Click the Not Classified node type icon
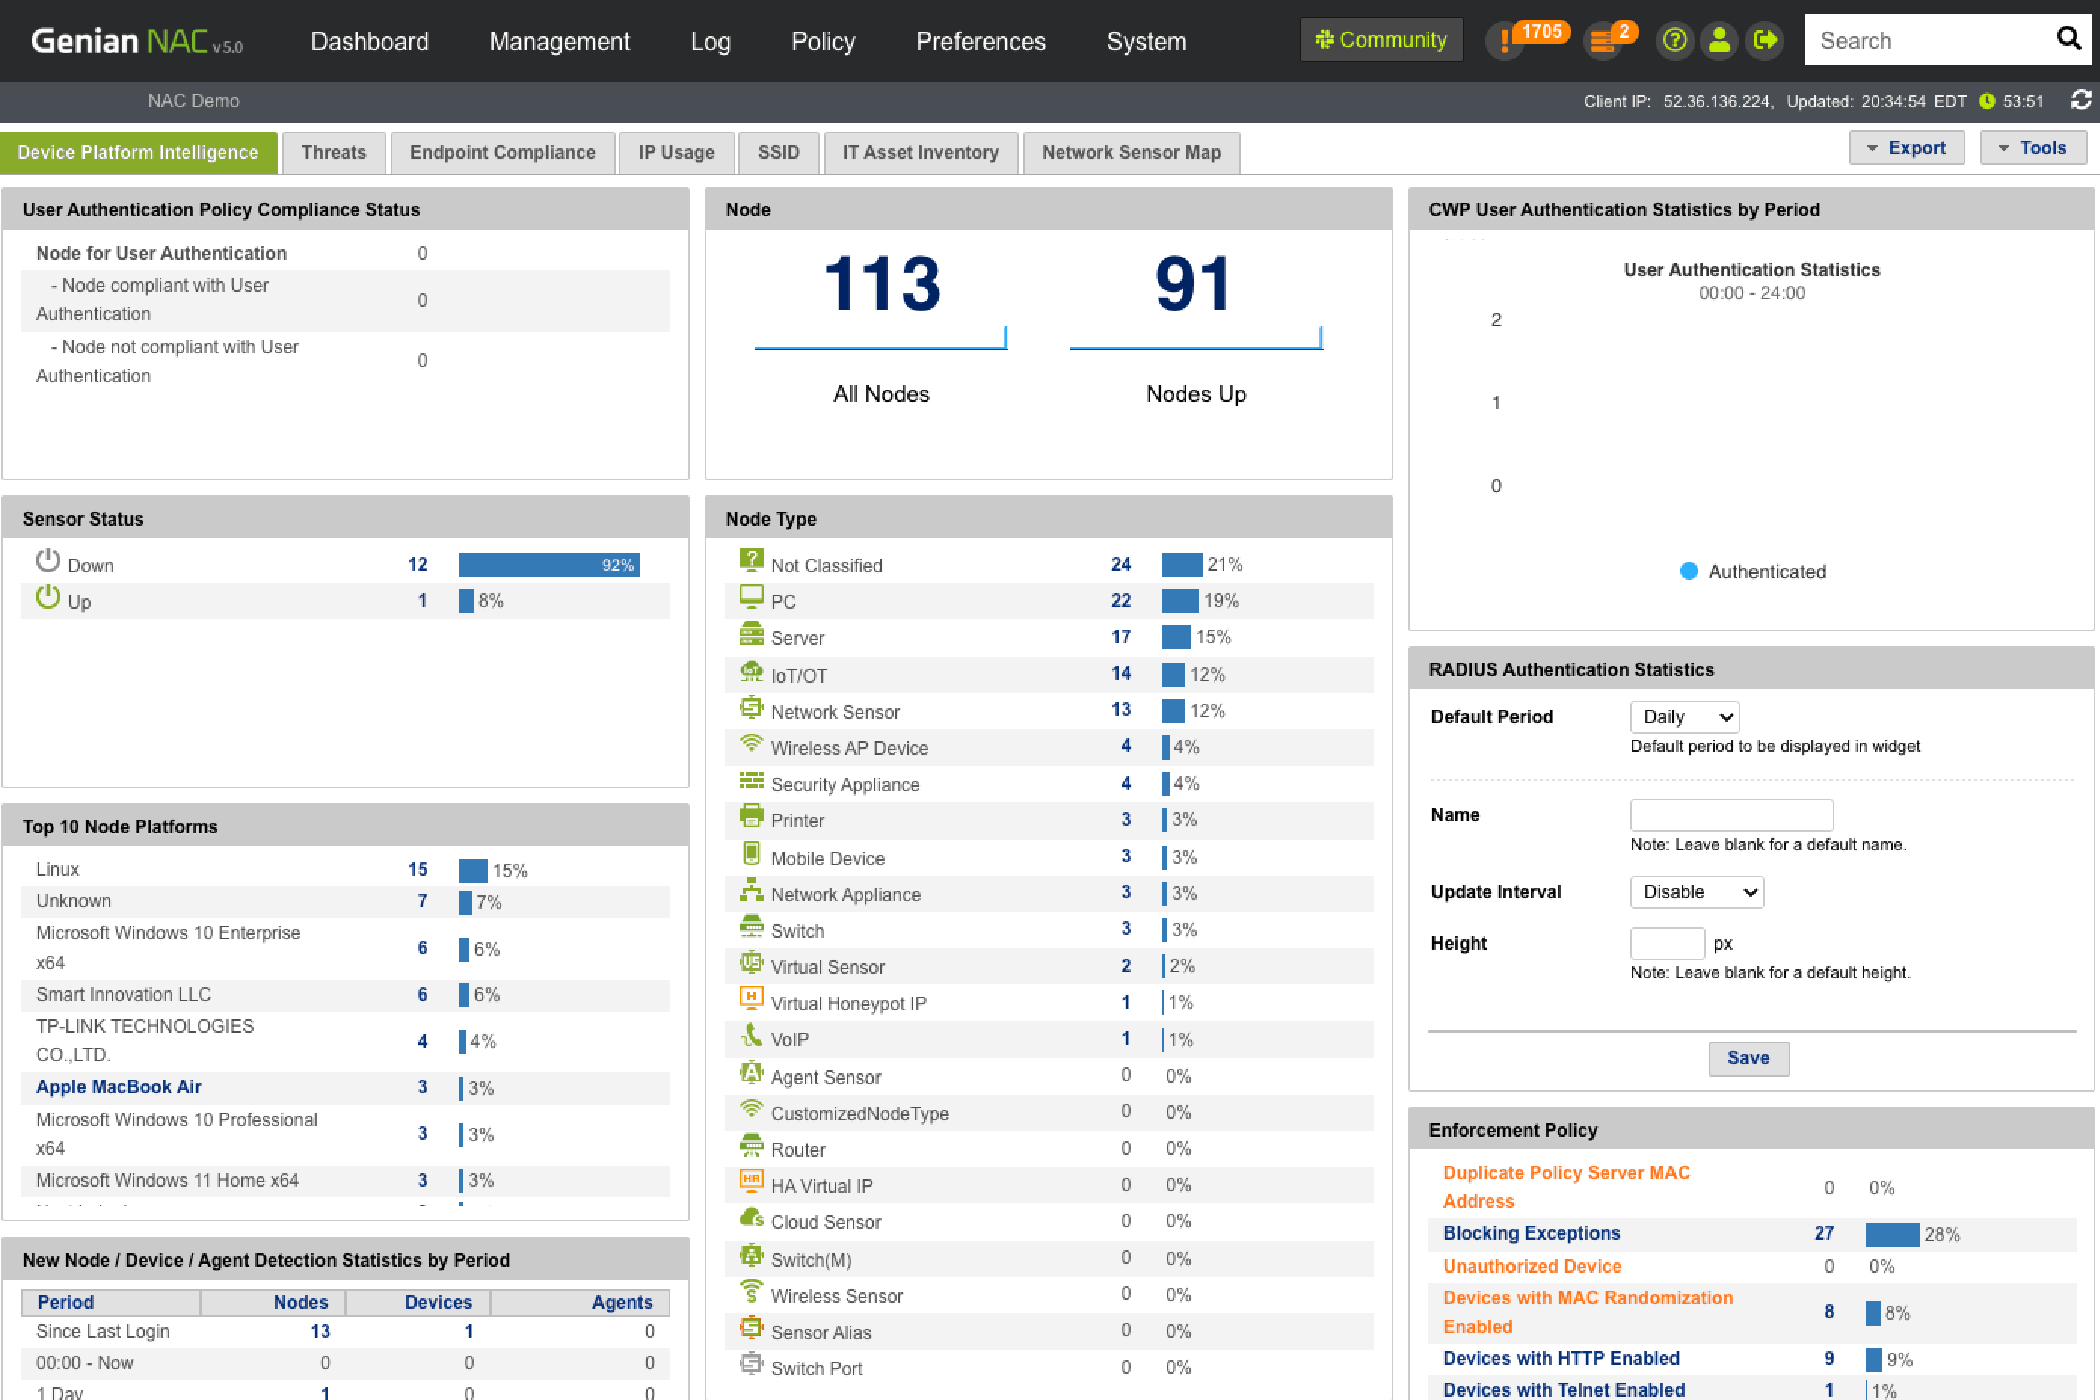This screenshot has height=1400, width=2100. tap(751, 561)
